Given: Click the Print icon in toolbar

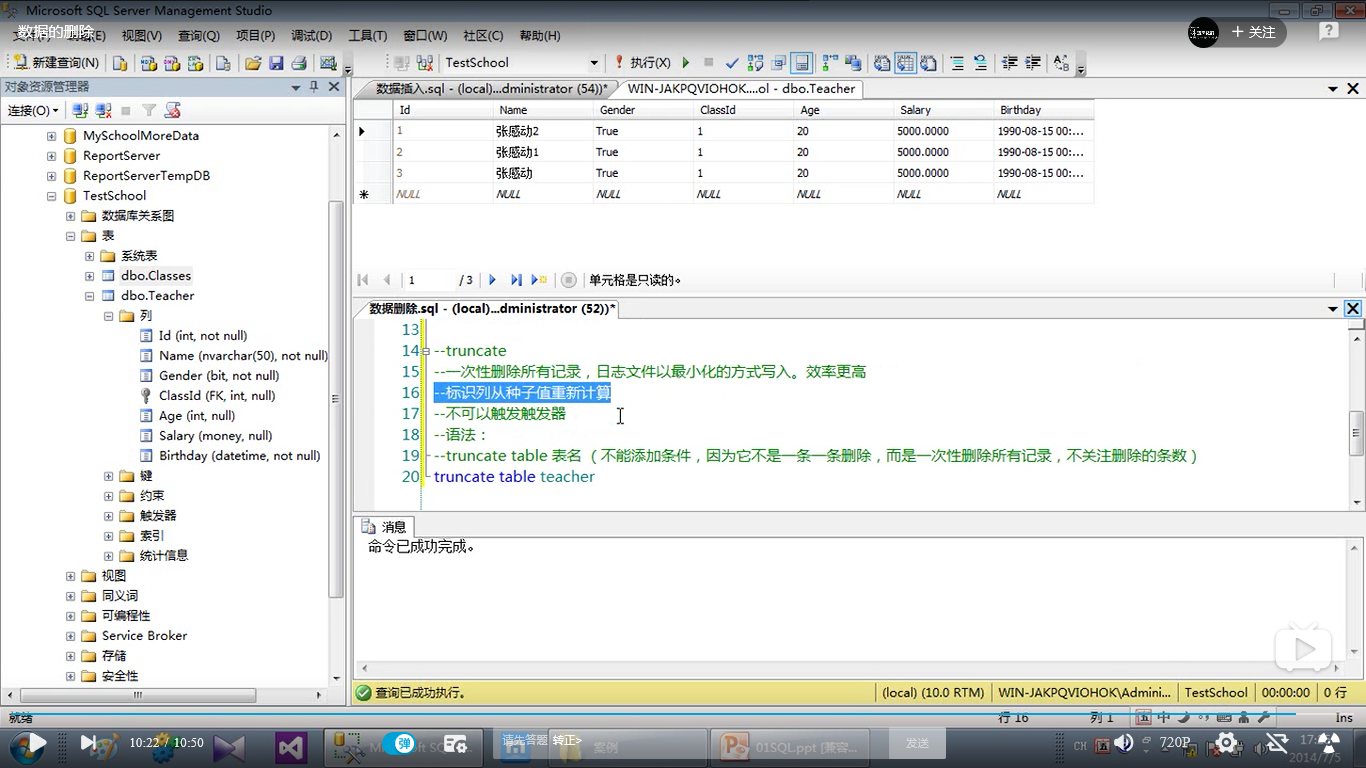Looking at the screenshot, I should pos(298,62).
